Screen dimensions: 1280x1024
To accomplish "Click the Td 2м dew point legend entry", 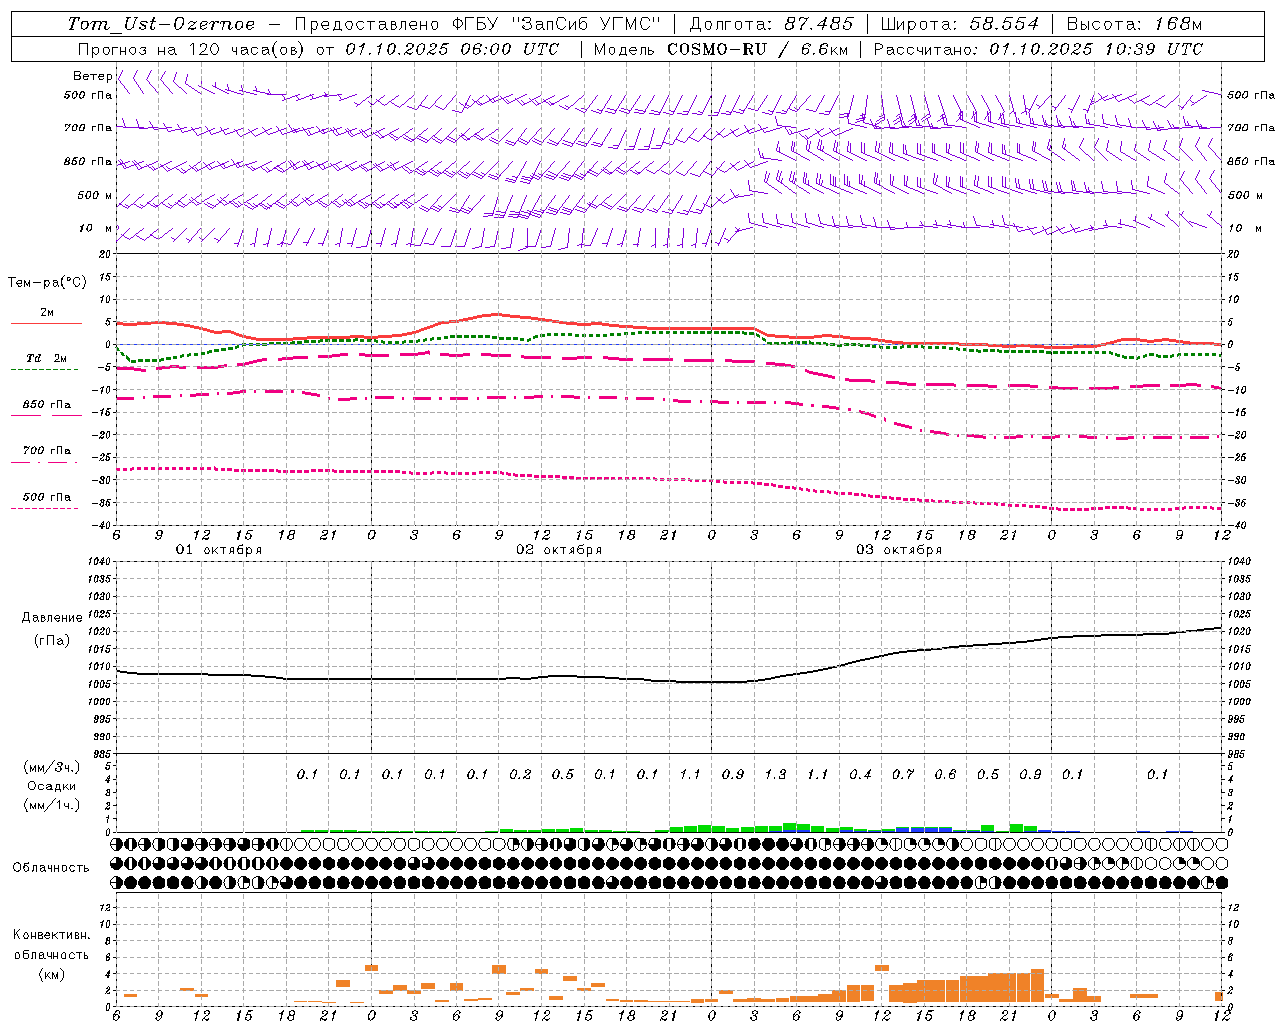I will pos(47,358).
